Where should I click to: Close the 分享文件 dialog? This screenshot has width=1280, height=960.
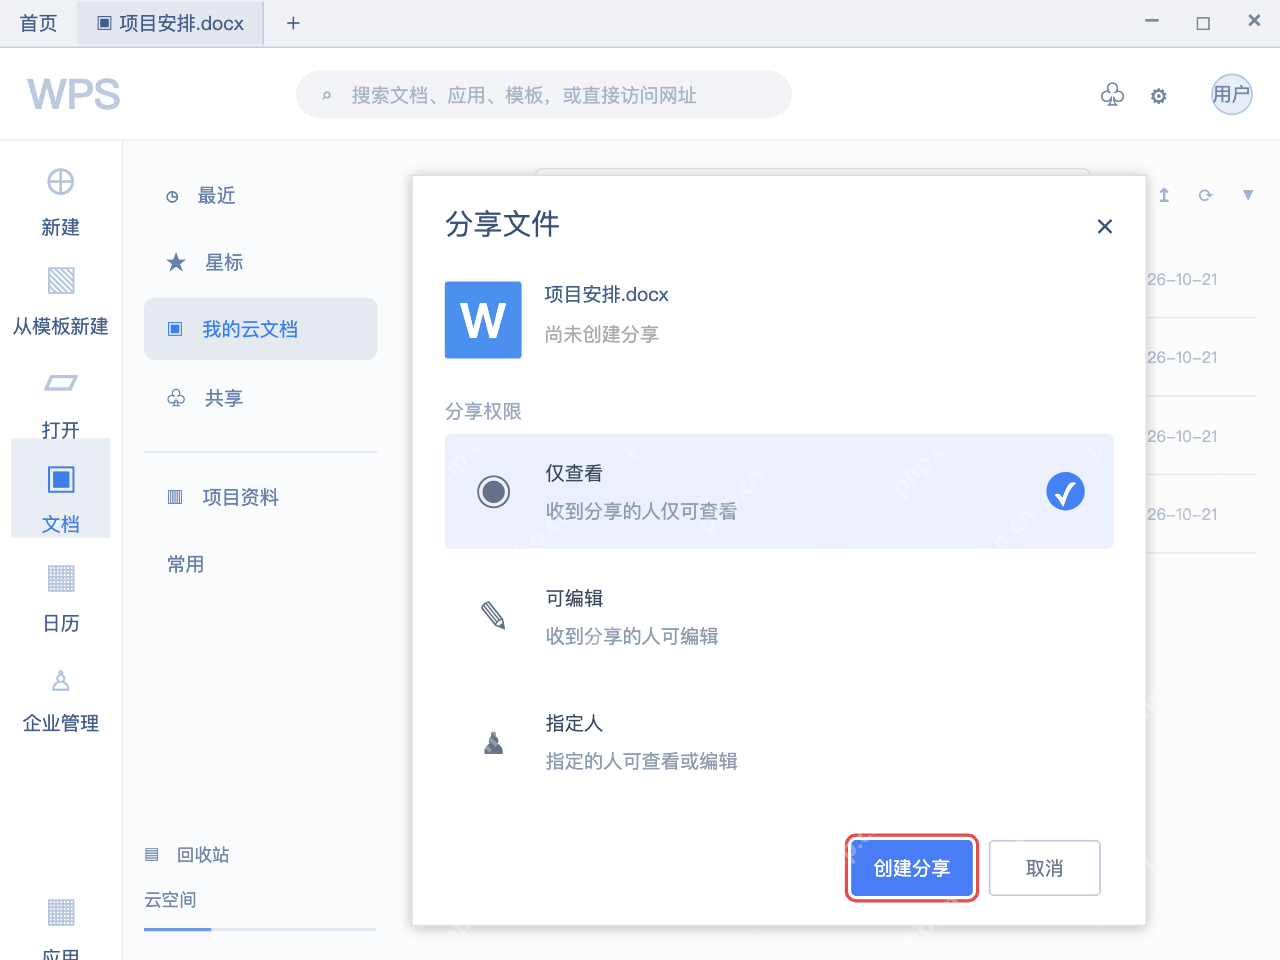(1105, 226)
